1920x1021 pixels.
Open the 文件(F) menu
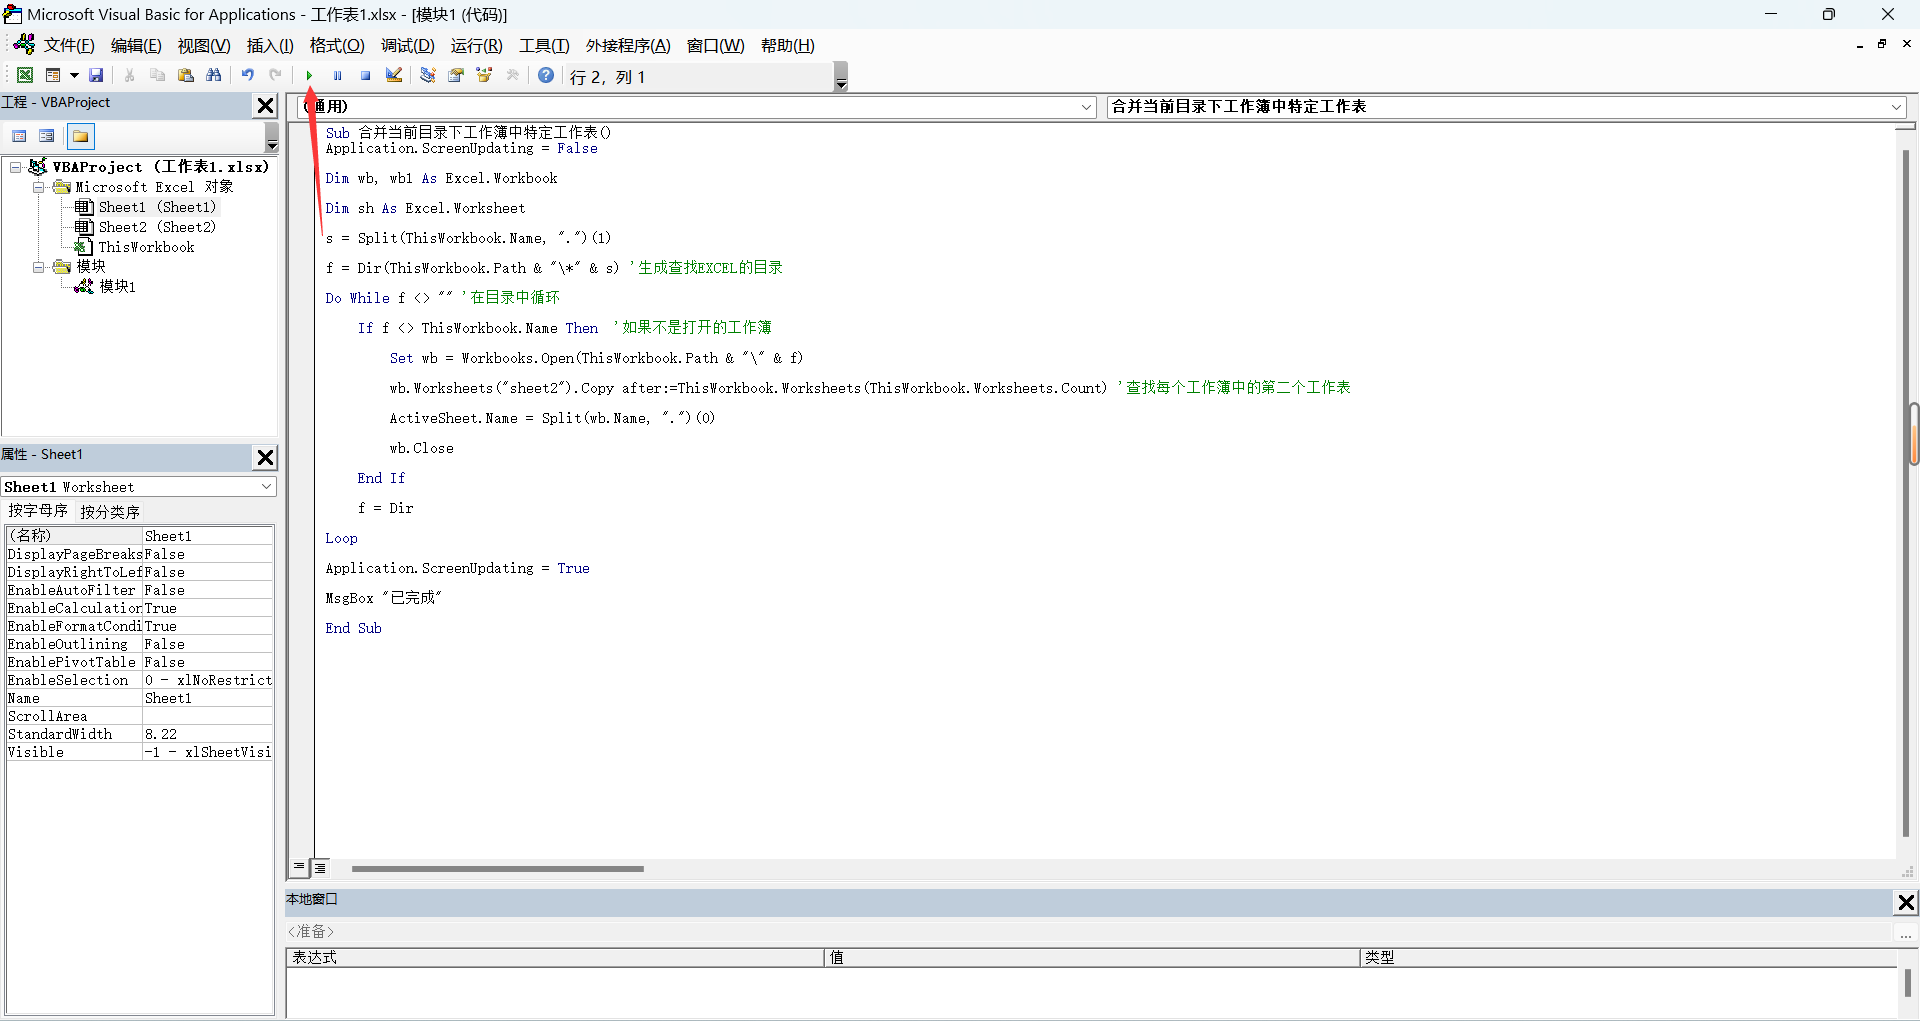click(69, 46)
